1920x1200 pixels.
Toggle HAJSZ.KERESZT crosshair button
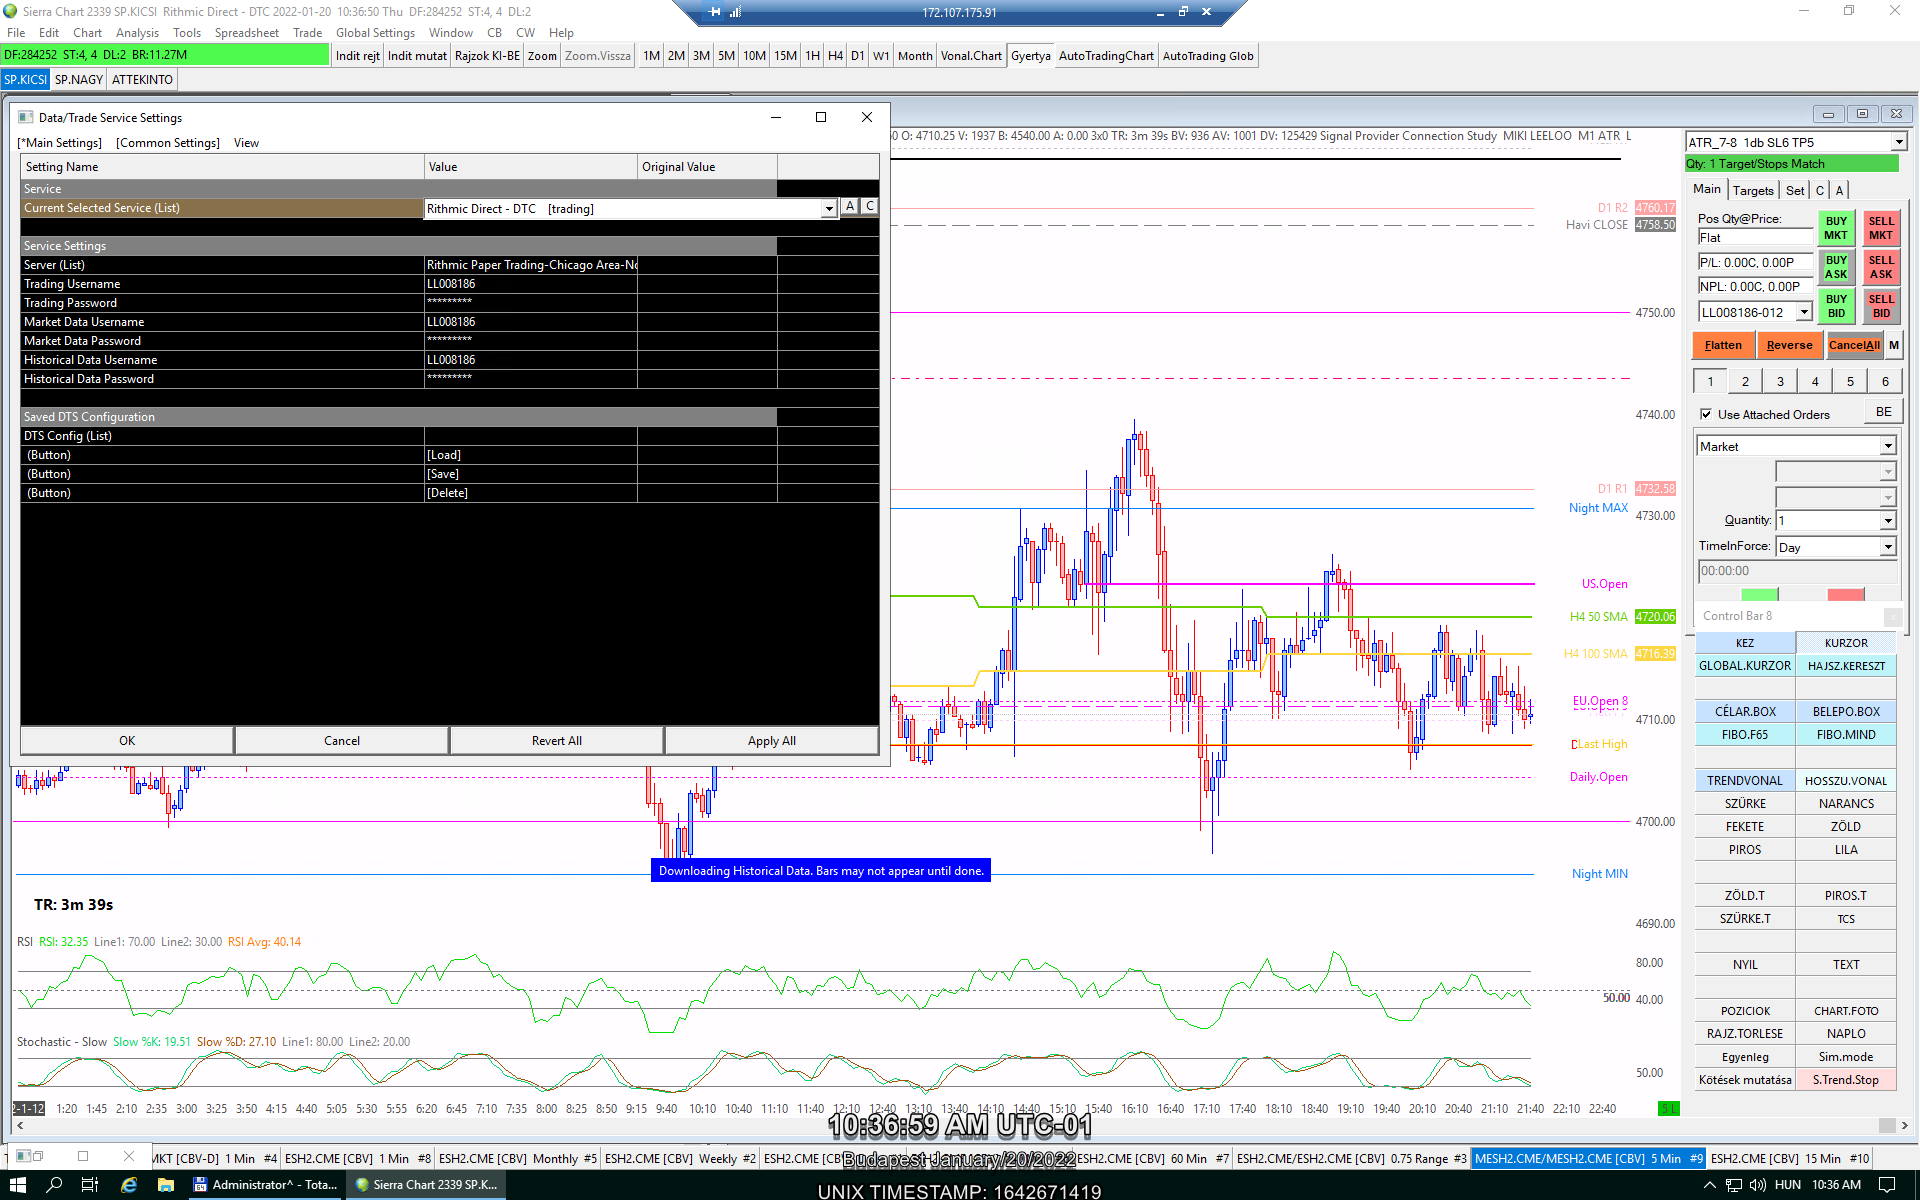pyautogui.click(x=1846, y=666)
